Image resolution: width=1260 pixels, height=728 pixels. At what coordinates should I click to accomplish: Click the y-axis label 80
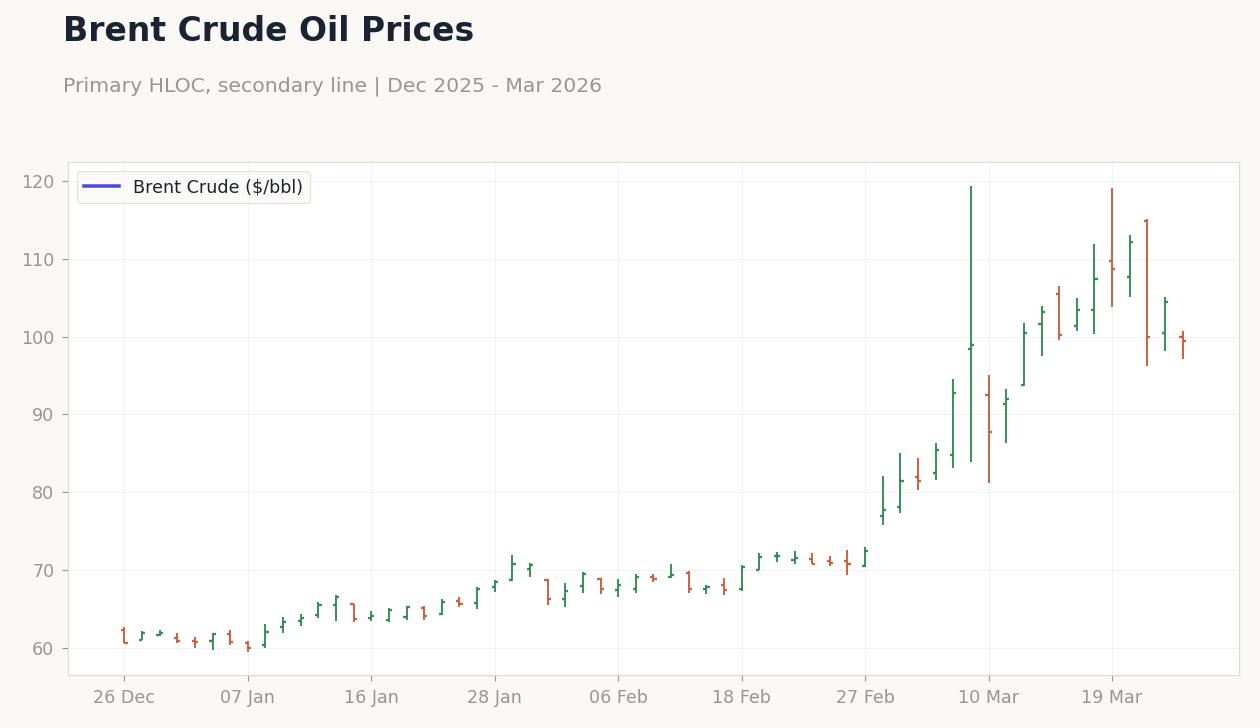[43, 493]
